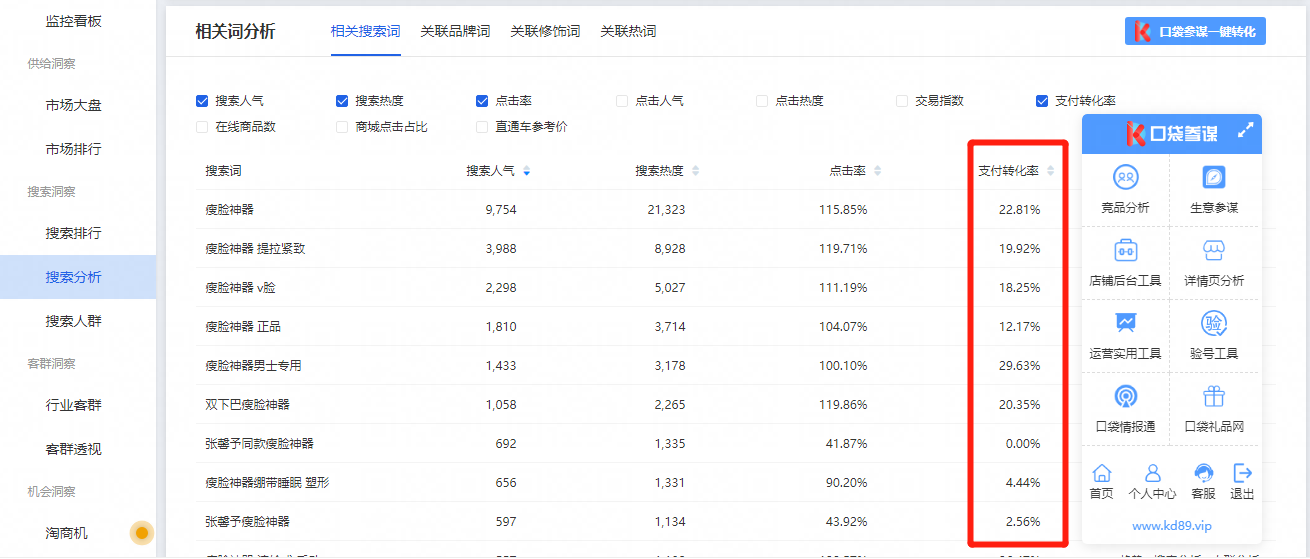Screen dimensions: 1310x559
Task: Click the 口袋参谋 panel header logo
Action: click(1171, 133)
